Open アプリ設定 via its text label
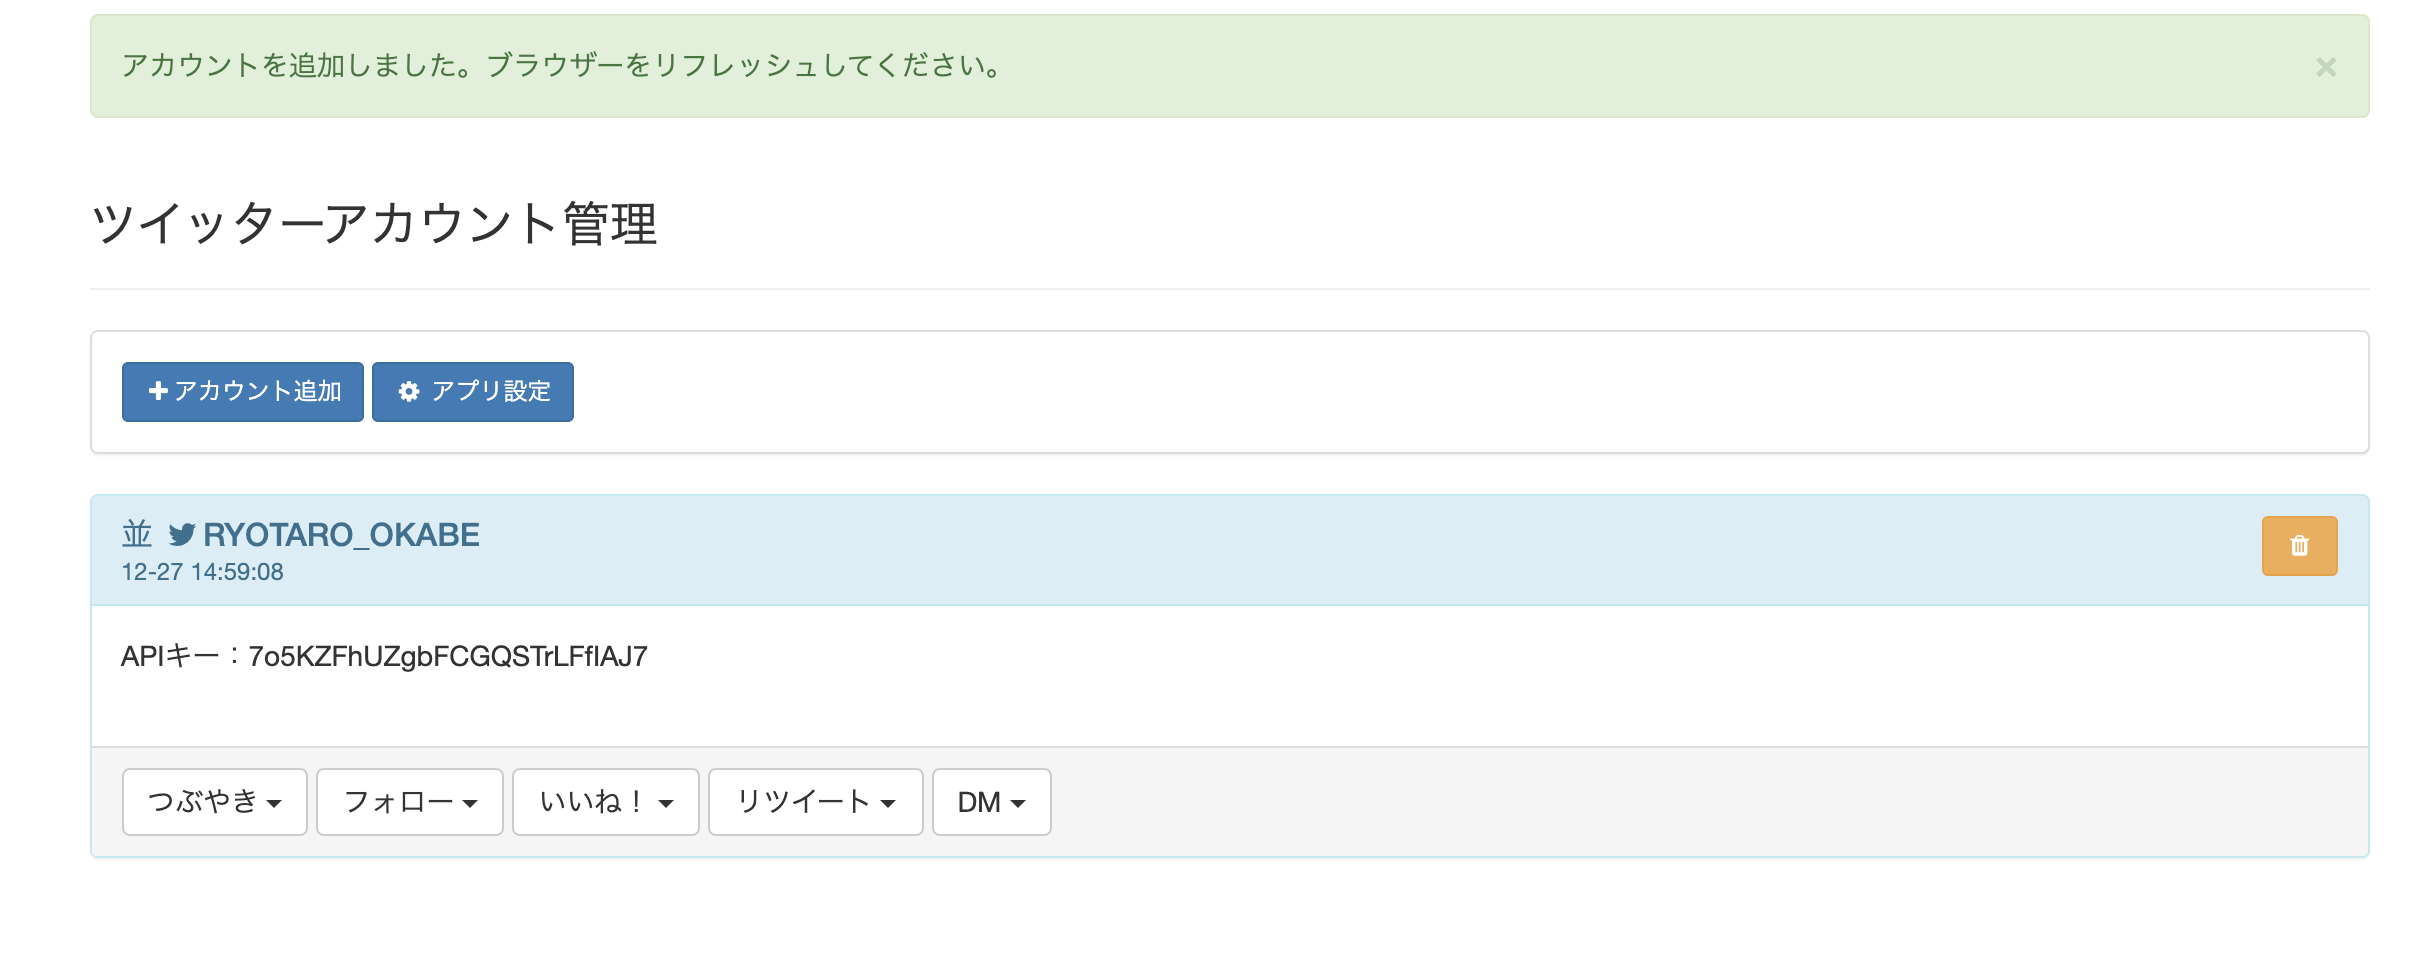 (491, 391)
